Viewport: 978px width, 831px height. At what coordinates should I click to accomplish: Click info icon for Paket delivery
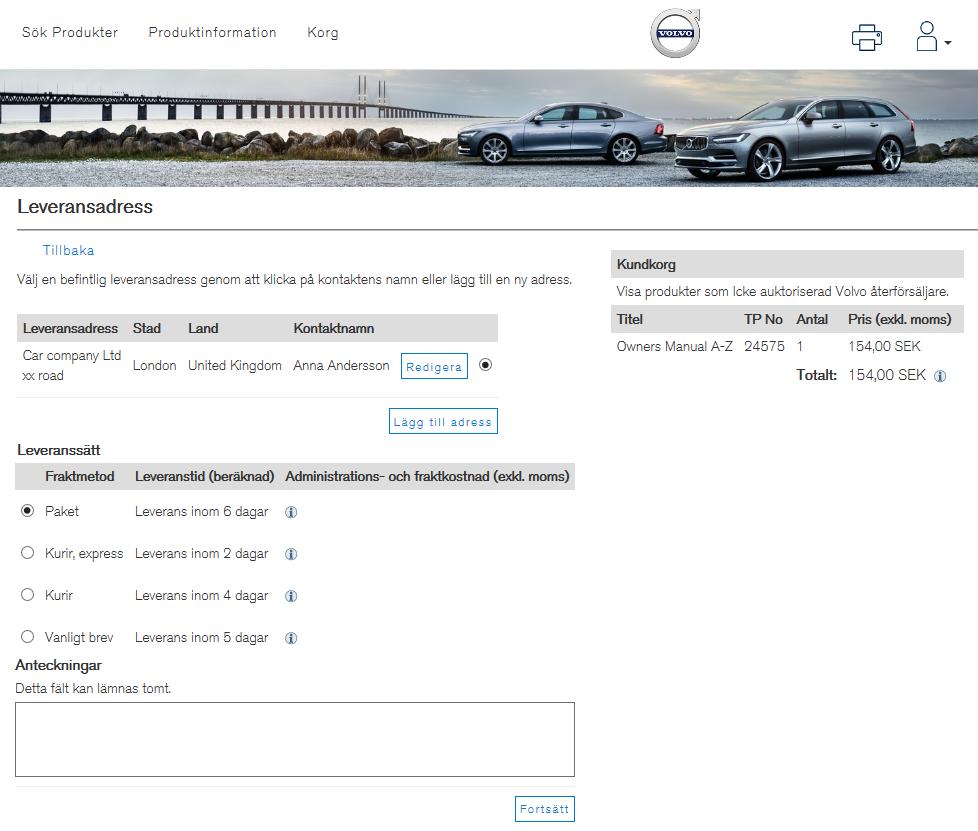291,512
